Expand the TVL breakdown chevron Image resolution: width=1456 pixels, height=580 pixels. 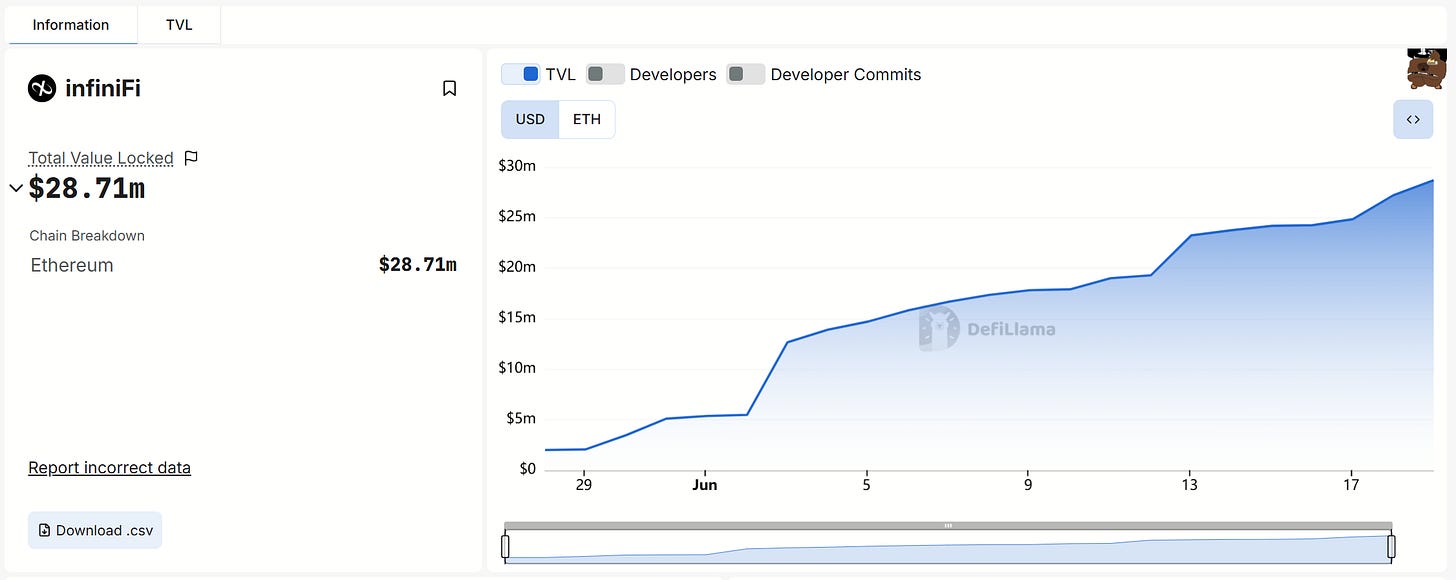coord(16,188)
